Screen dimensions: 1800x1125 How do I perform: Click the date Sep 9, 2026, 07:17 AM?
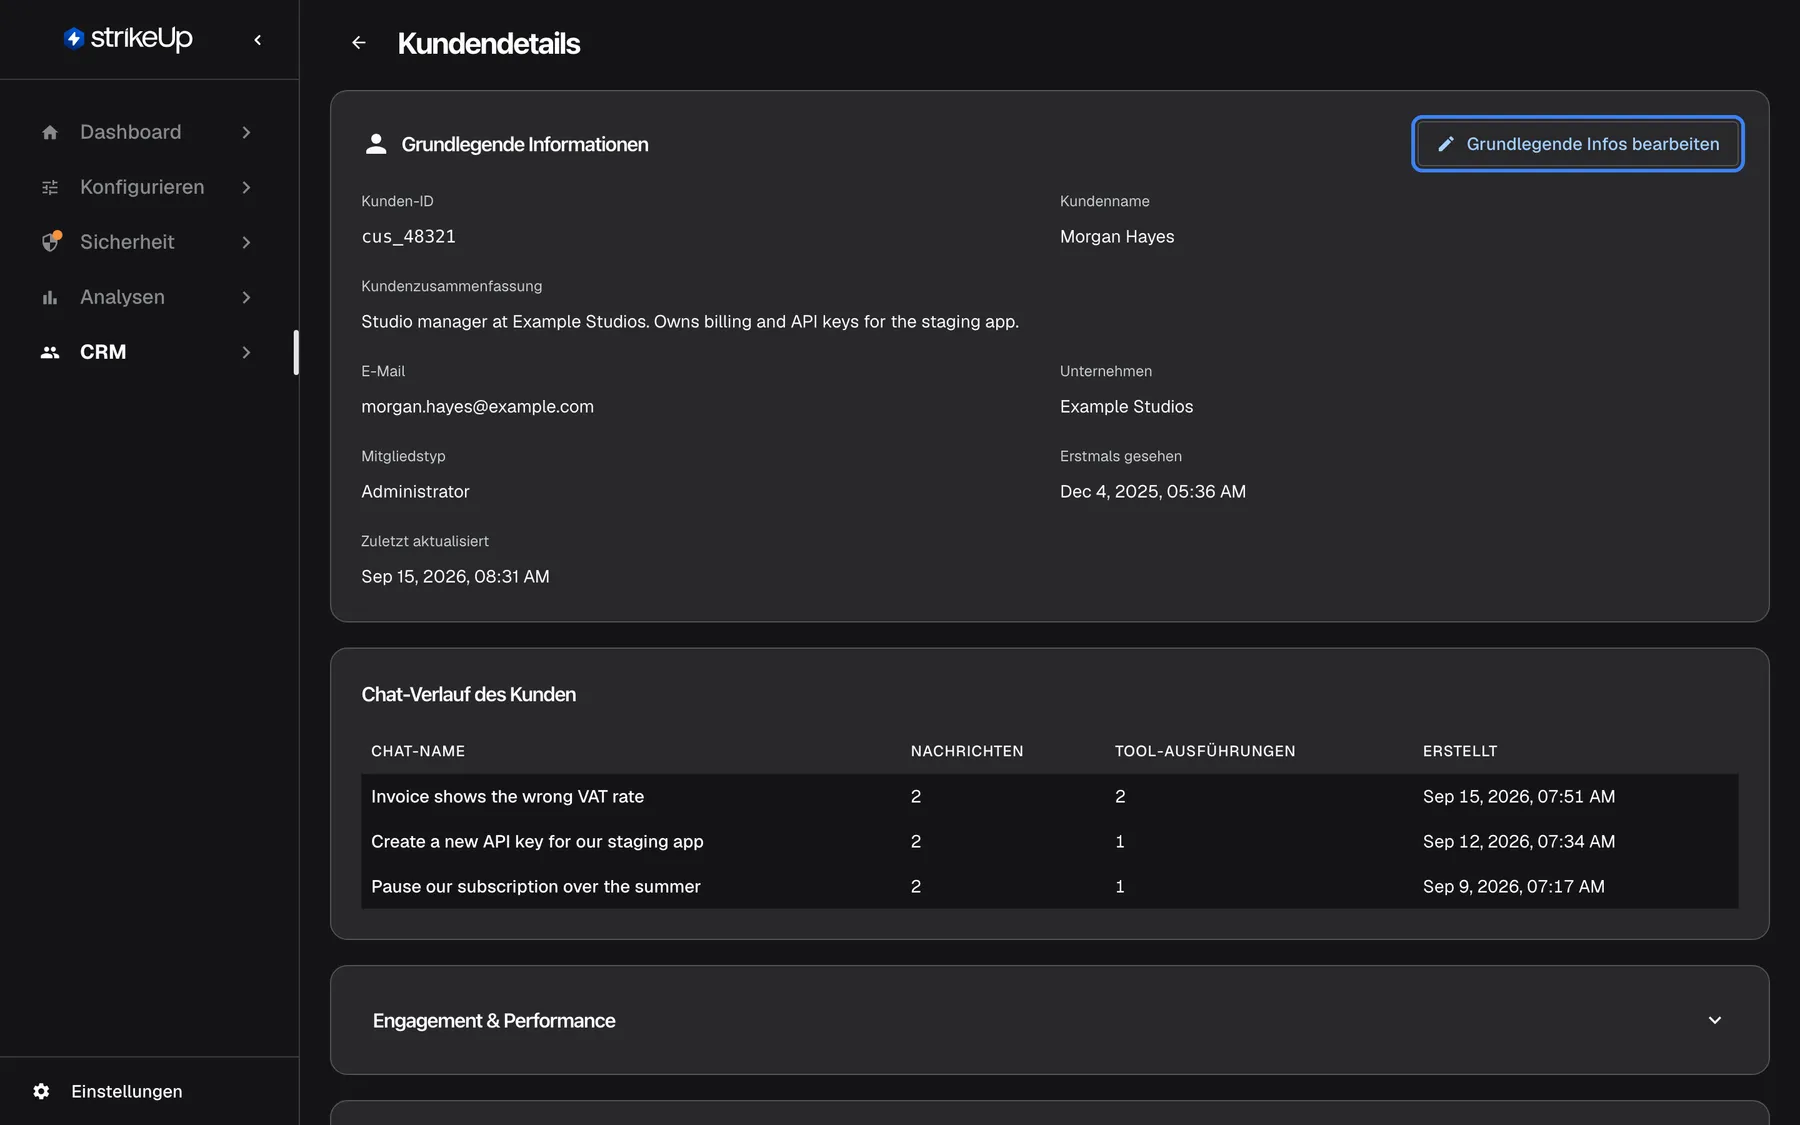click(x=1514, y=886)
